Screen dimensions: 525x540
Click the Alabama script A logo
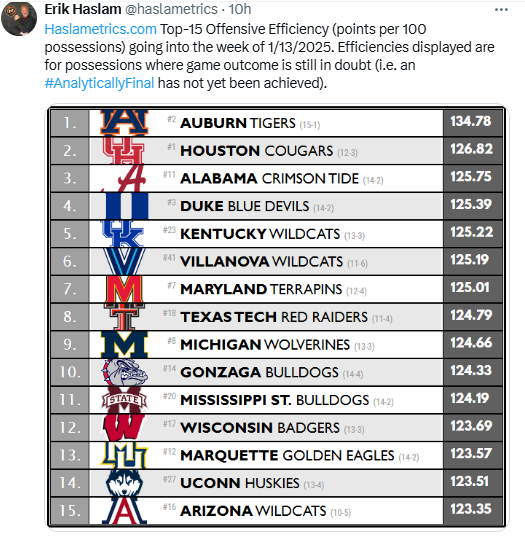(125, 178)
